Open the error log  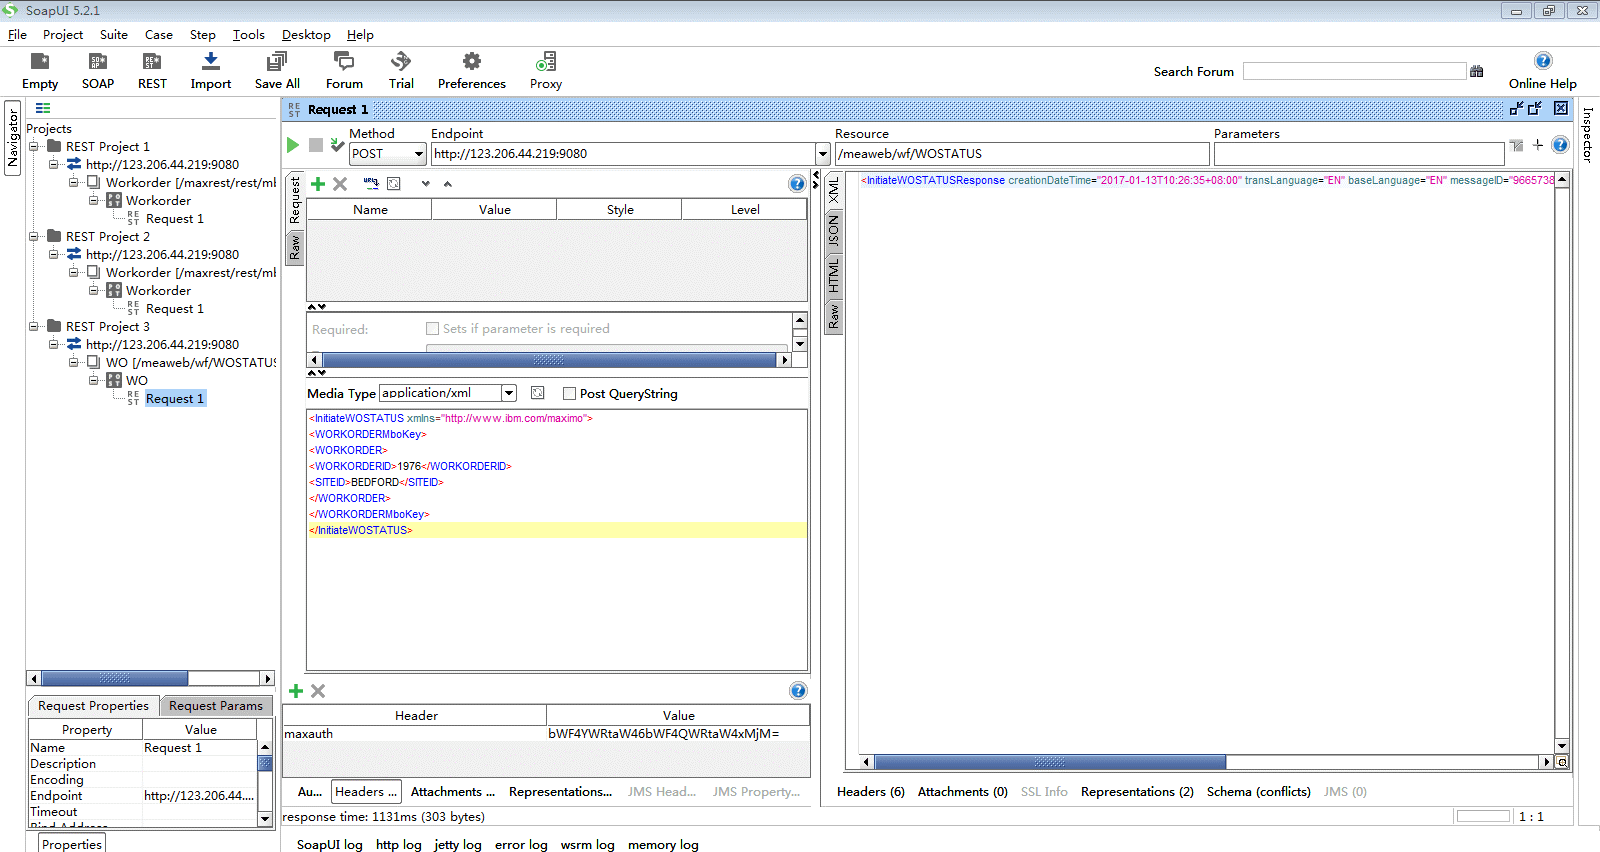(521, 845)
